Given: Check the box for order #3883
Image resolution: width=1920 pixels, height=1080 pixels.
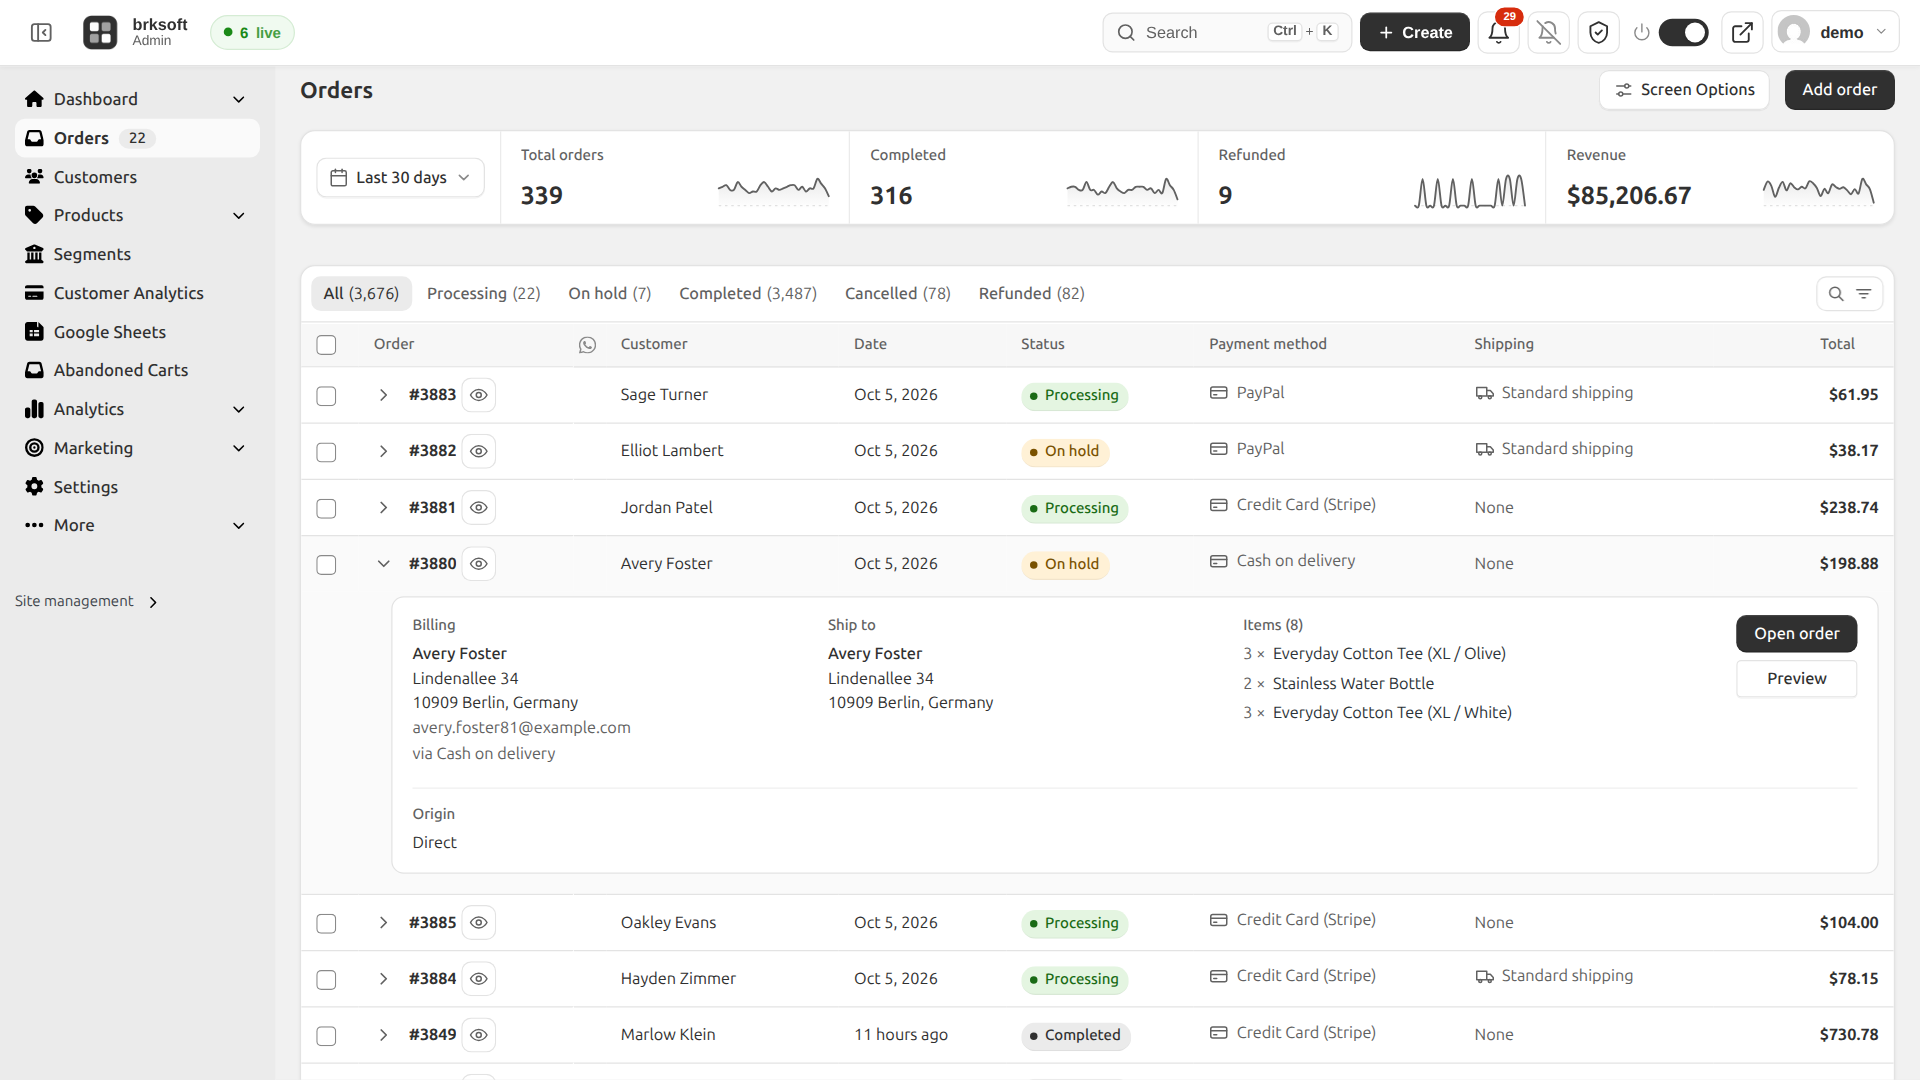Looking at the screenshot, I should pos(326,396).
